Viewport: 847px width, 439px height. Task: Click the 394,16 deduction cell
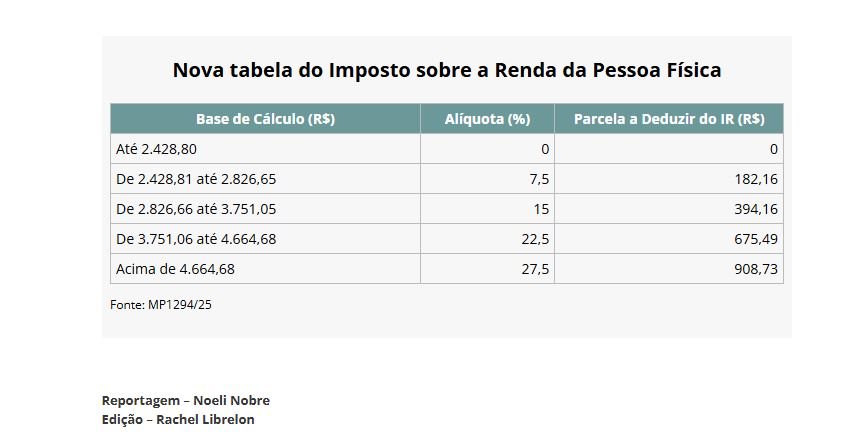point(756,209)
